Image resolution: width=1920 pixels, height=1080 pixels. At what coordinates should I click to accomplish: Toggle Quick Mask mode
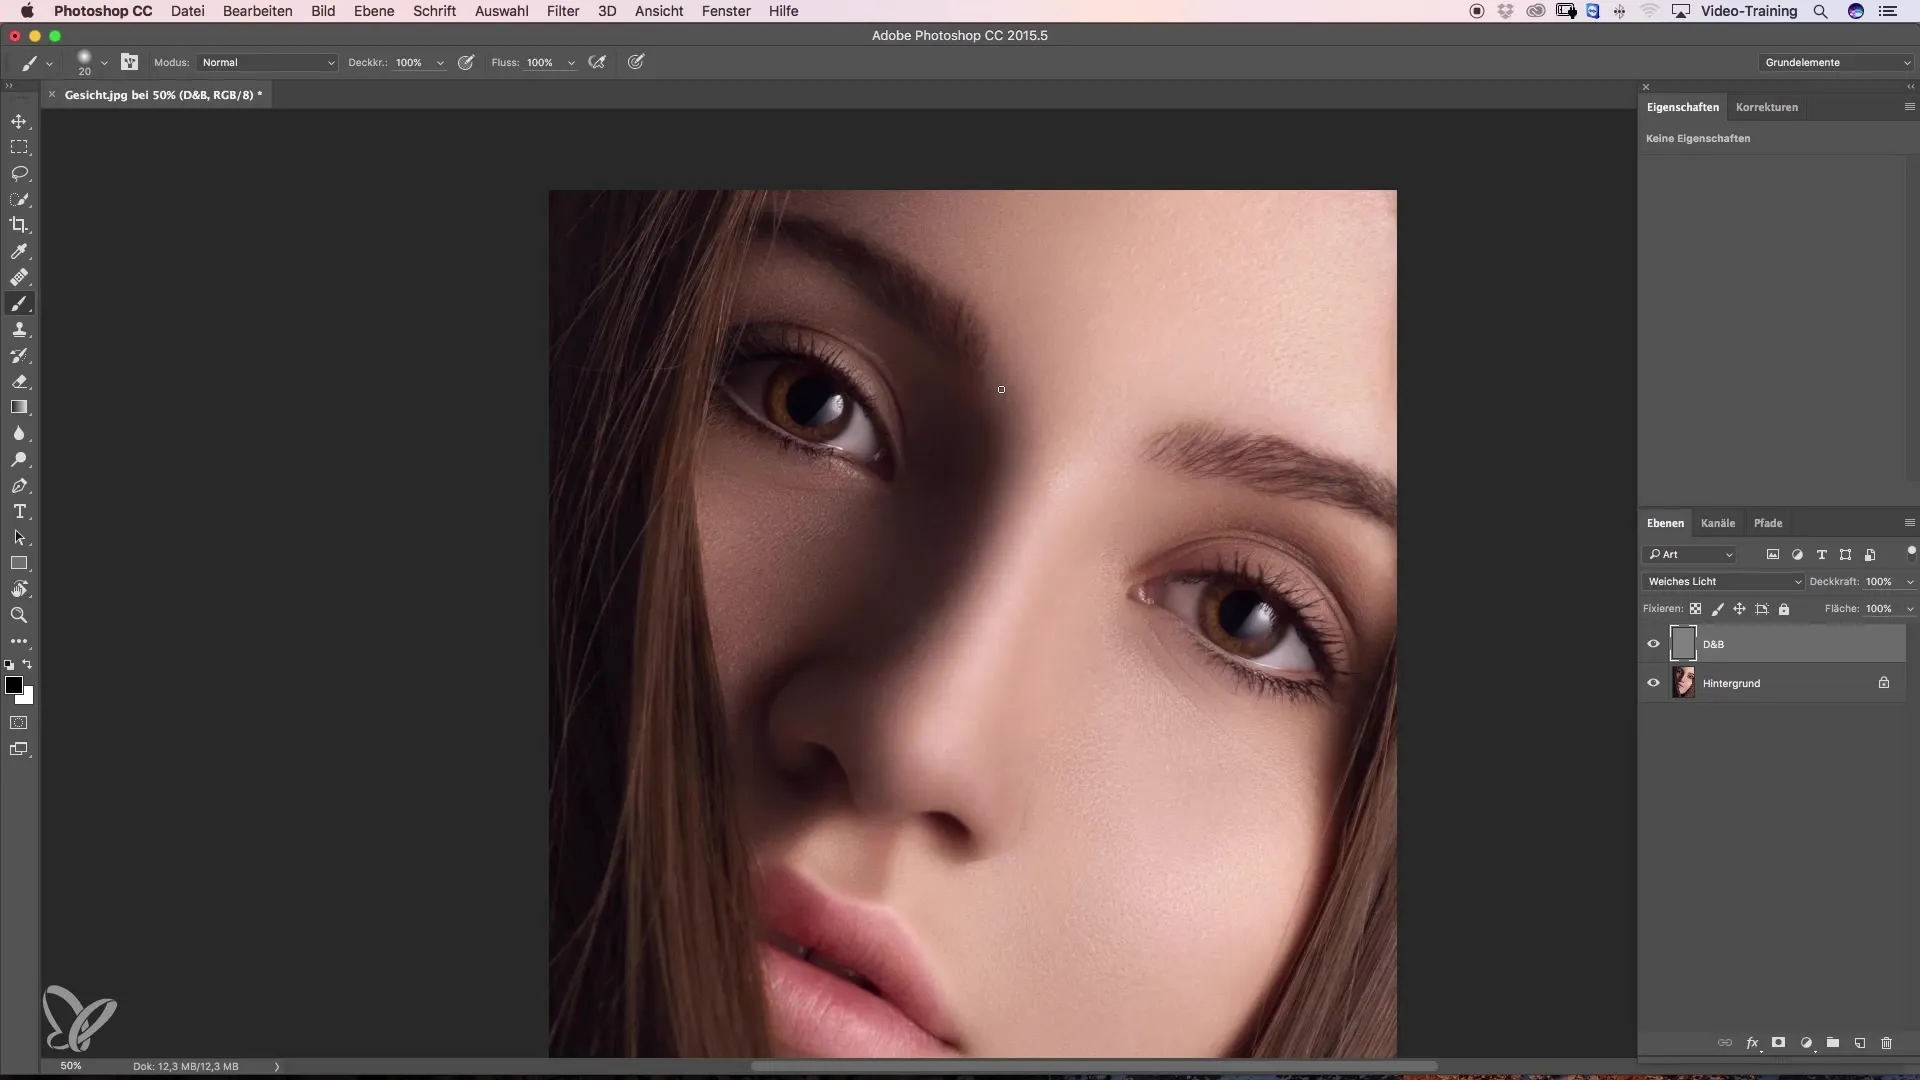[19, 722]
